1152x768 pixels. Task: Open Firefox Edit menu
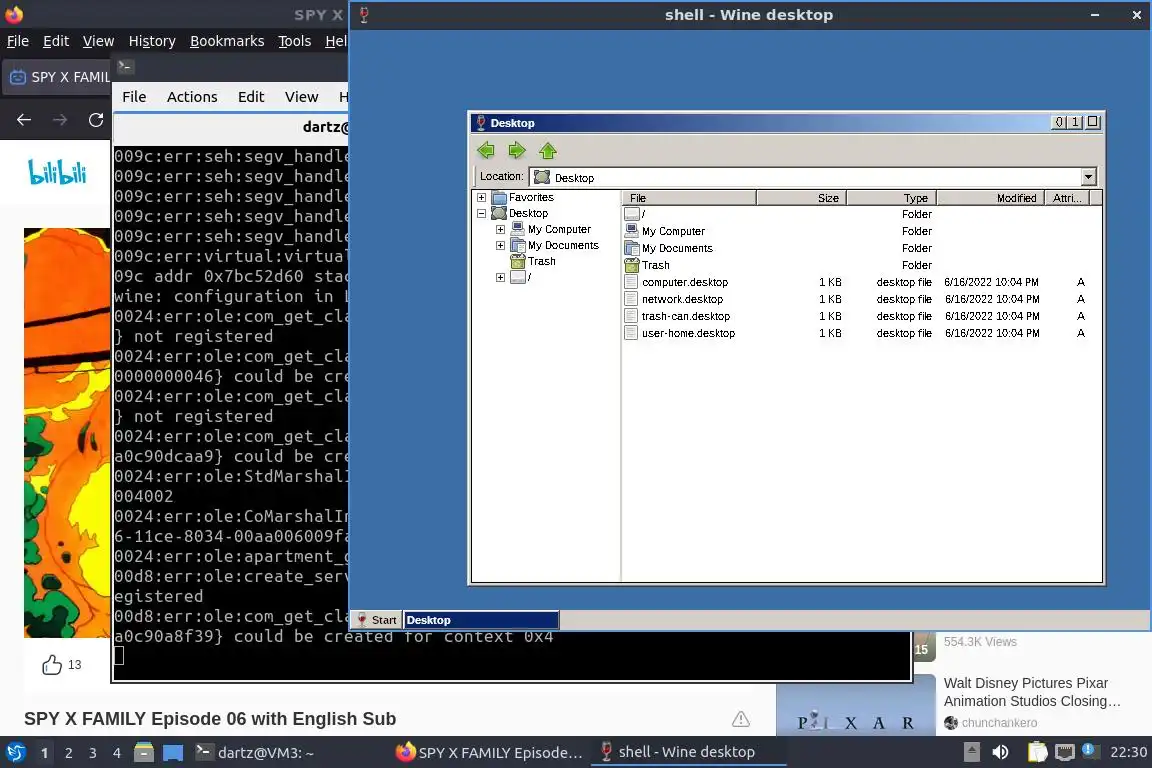click(x=56, y=41)
